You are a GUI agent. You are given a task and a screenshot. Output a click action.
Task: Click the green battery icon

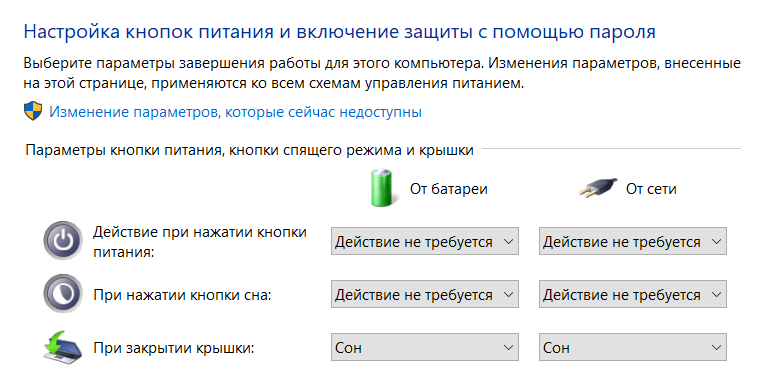pos(382,188)
